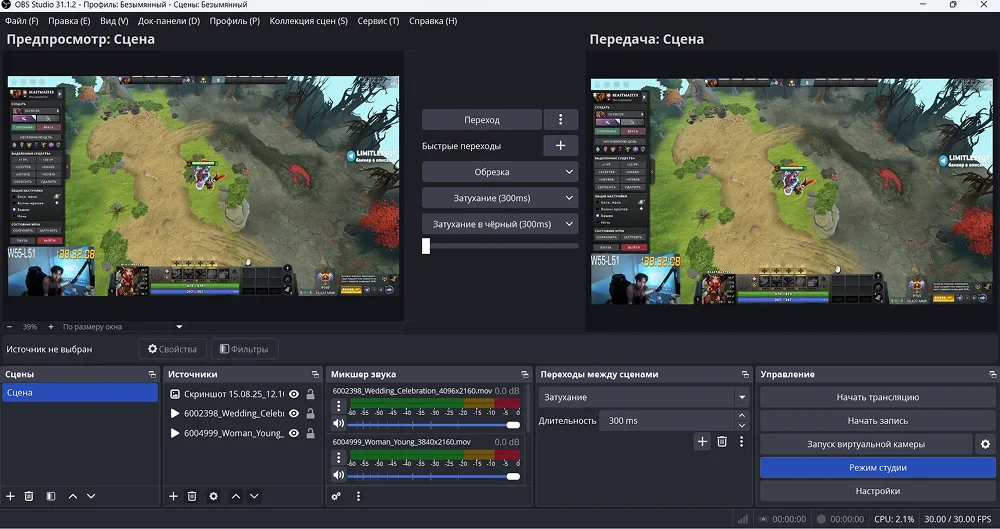Mute the Wedding_Celebration audio speaker icon
1000x529 pixels.
pyautogui.click(x=339, y=423)
